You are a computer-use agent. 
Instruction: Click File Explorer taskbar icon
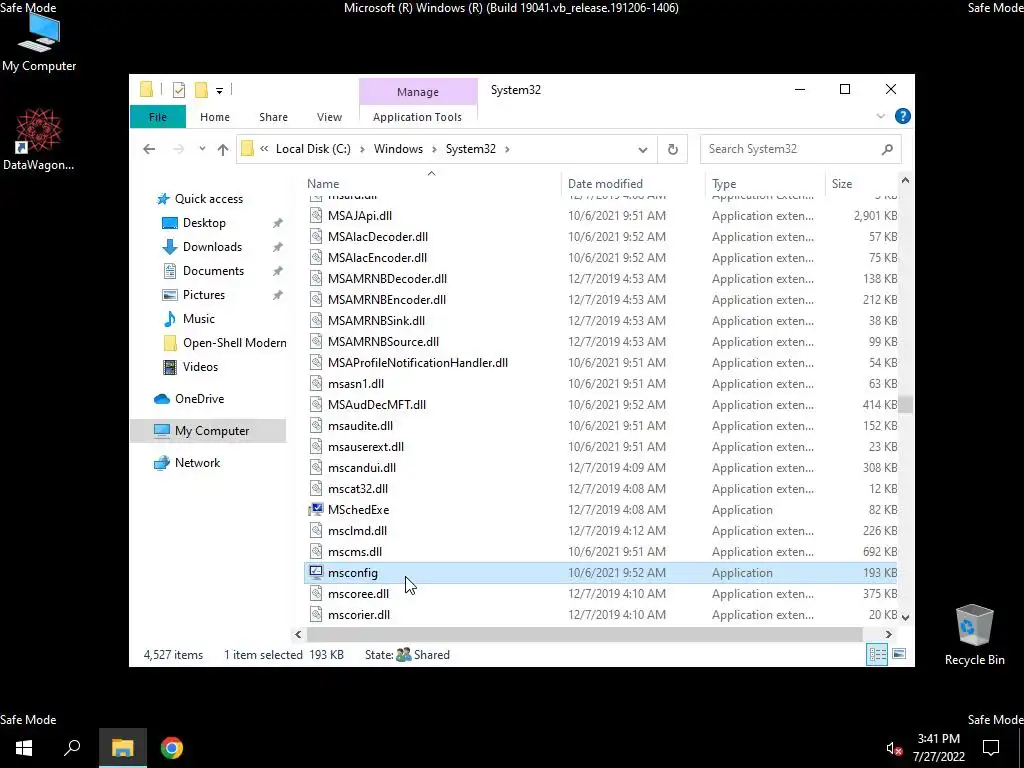(x=122, y=748)
